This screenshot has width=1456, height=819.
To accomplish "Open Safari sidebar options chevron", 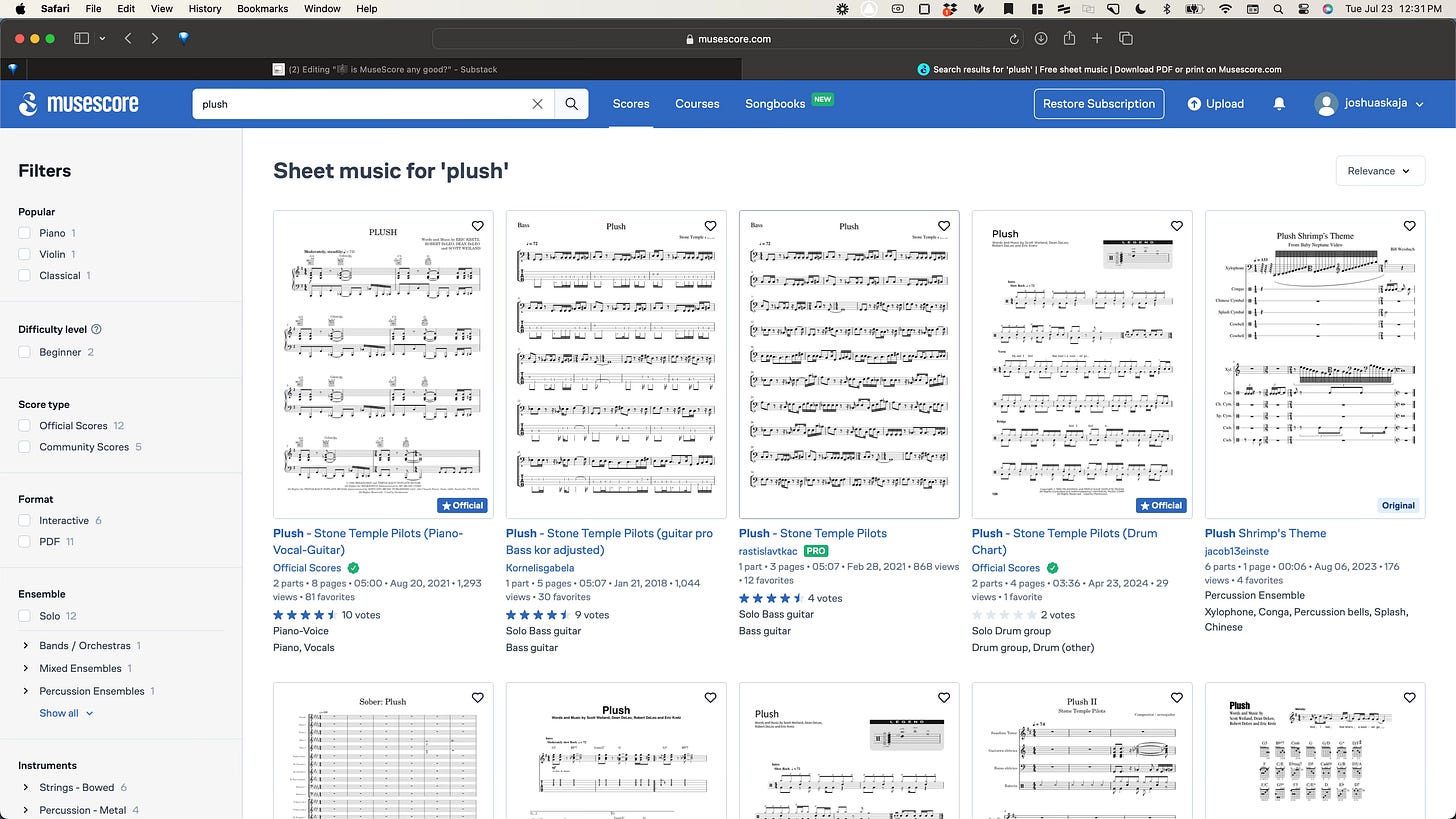I will click(x=102, y=39).
